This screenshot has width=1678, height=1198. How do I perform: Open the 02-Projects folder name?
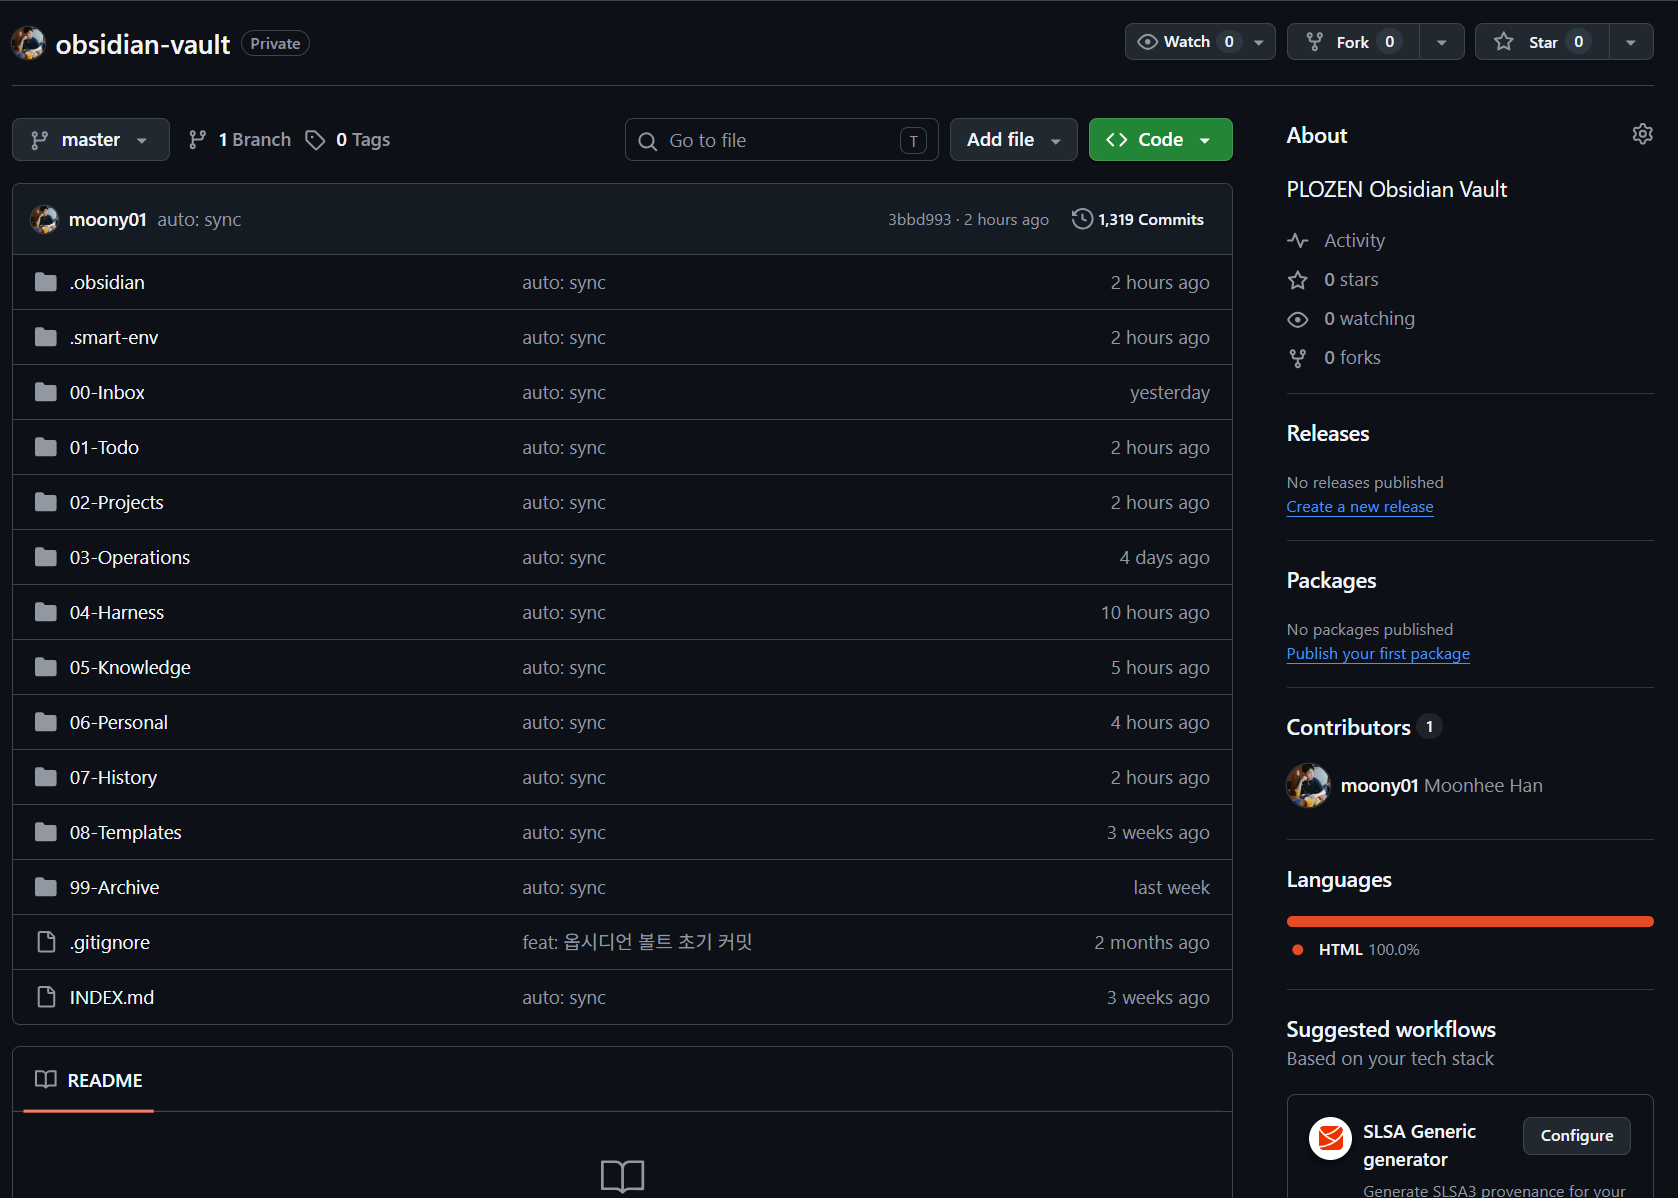coord(117,502)
